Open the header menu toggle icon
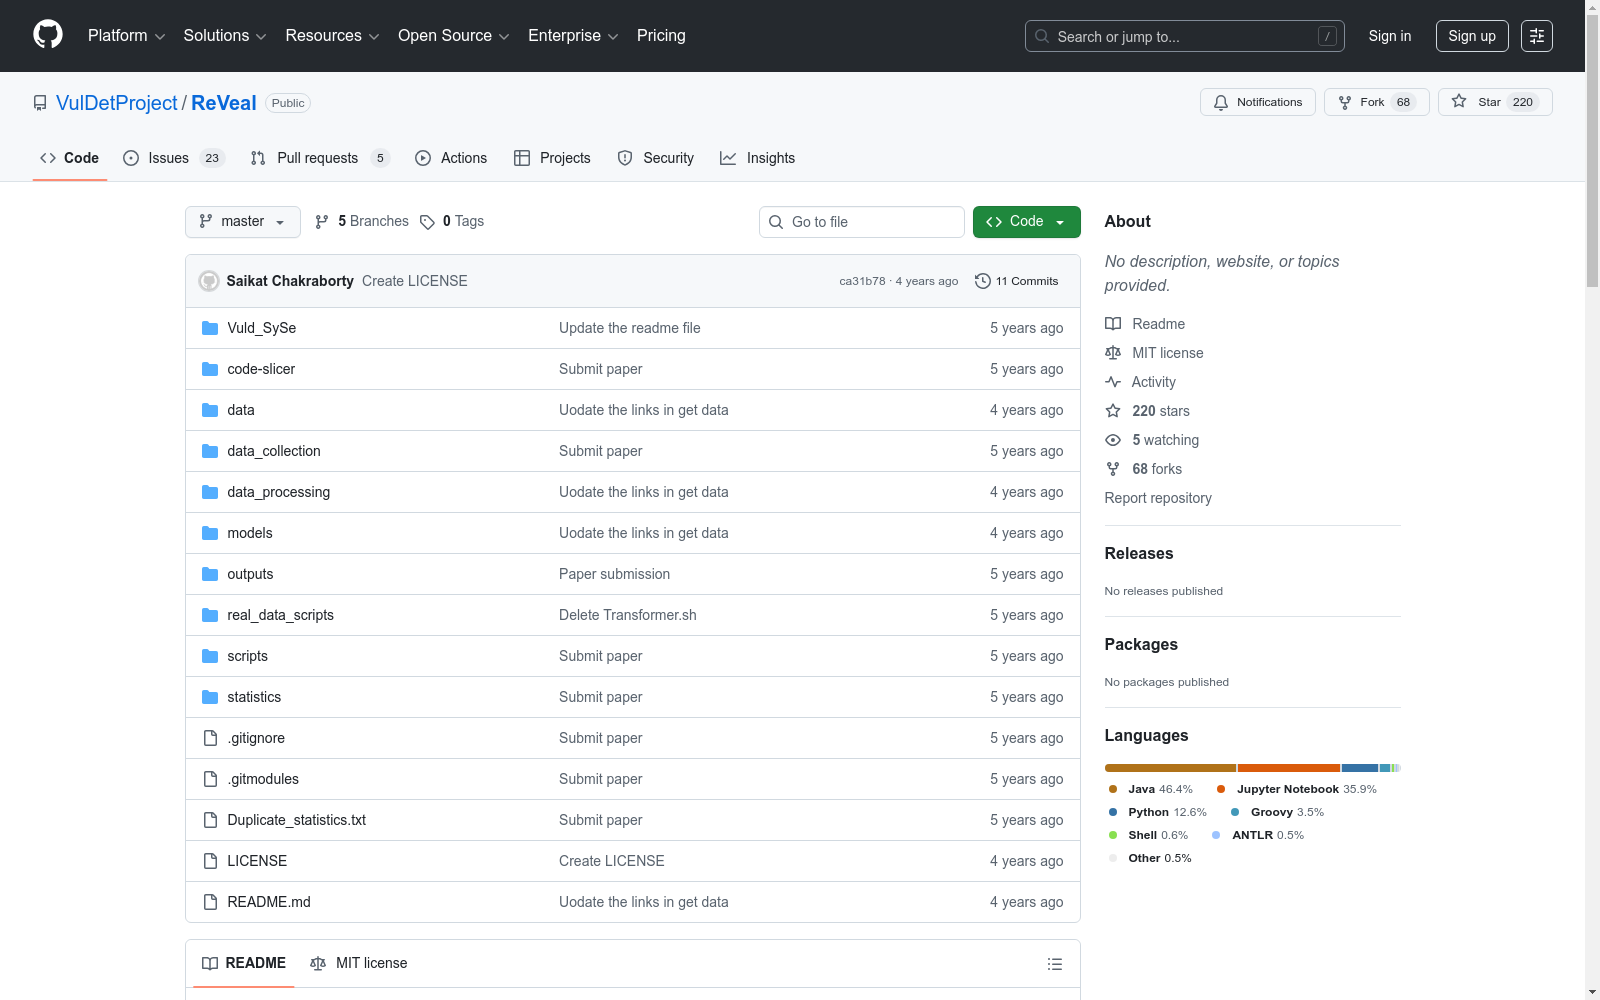 point(1537,36)
